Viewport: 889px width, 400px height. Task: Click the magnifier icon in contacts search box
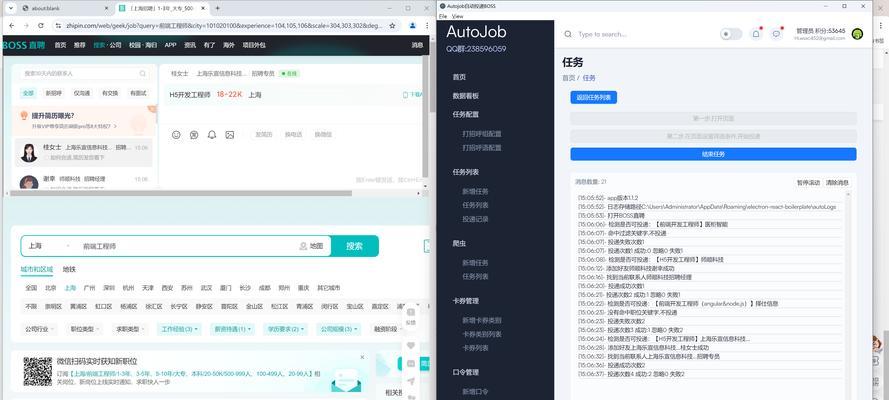tap(143, 74)
